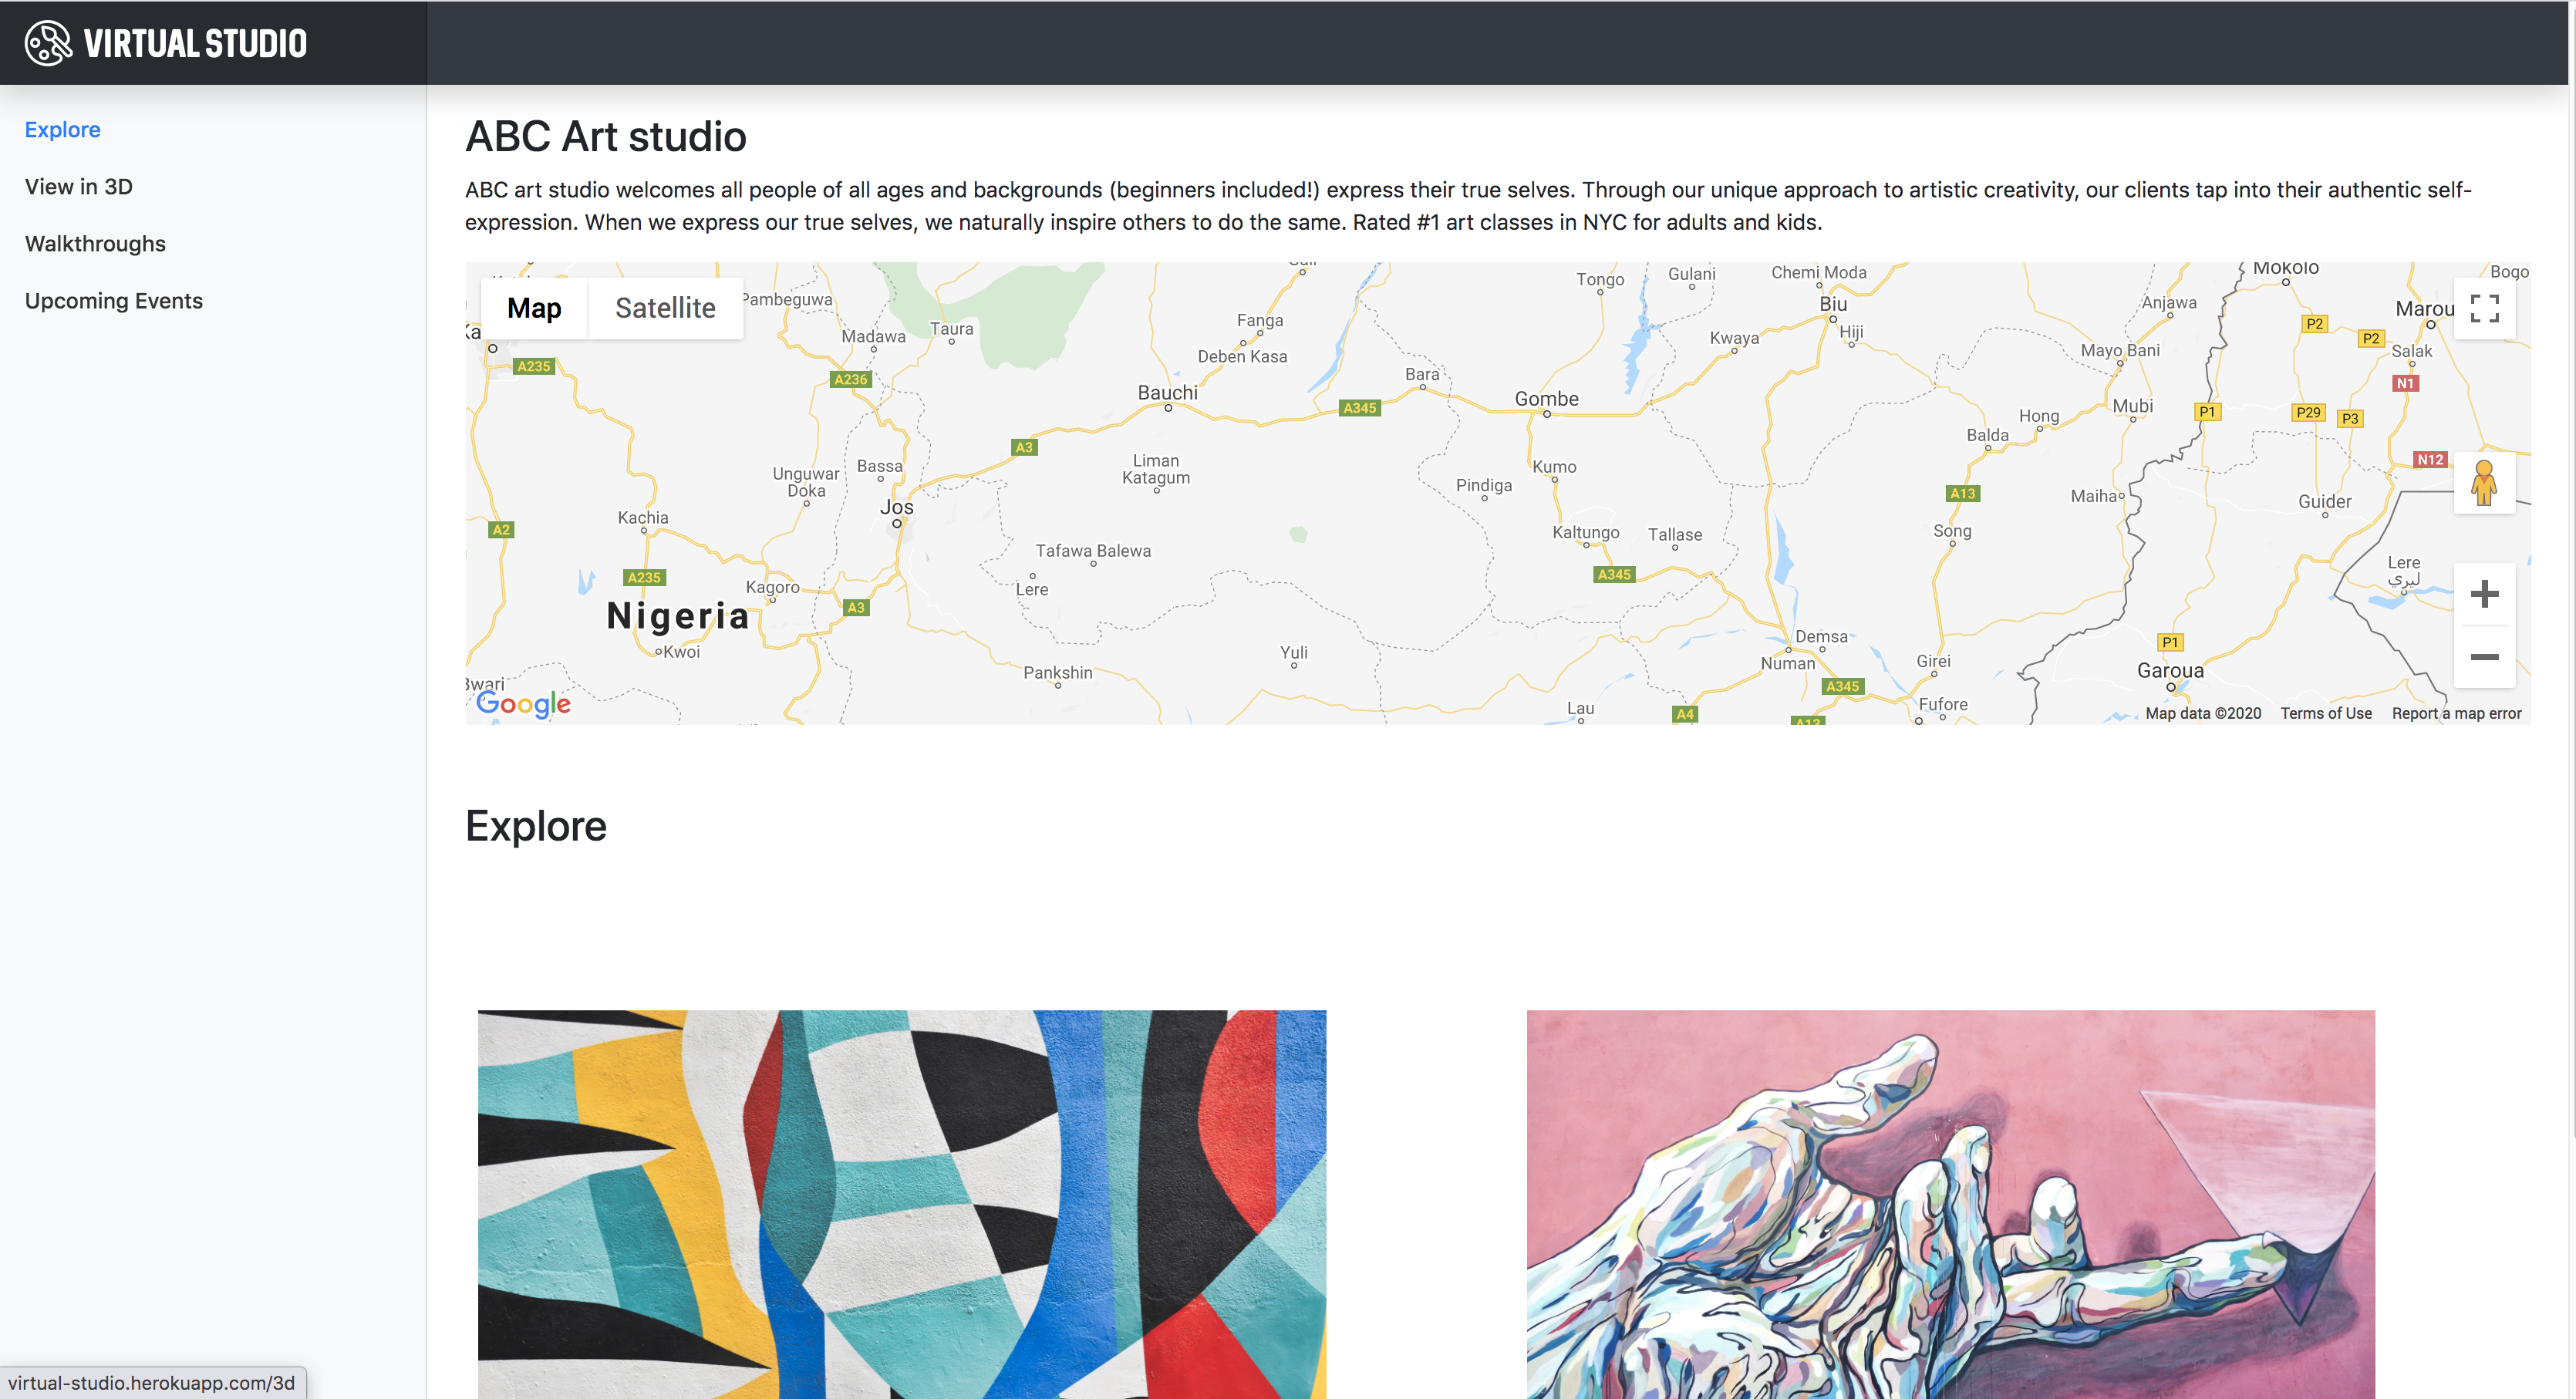Select the Street View pegman icon
Image resolution: width=2576 pixels, height=1399 pixels.
point(2484,483)
